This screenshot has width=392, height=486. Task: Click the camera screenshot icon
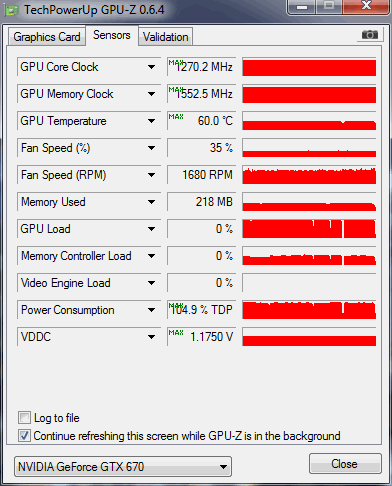tap(369, 35)
